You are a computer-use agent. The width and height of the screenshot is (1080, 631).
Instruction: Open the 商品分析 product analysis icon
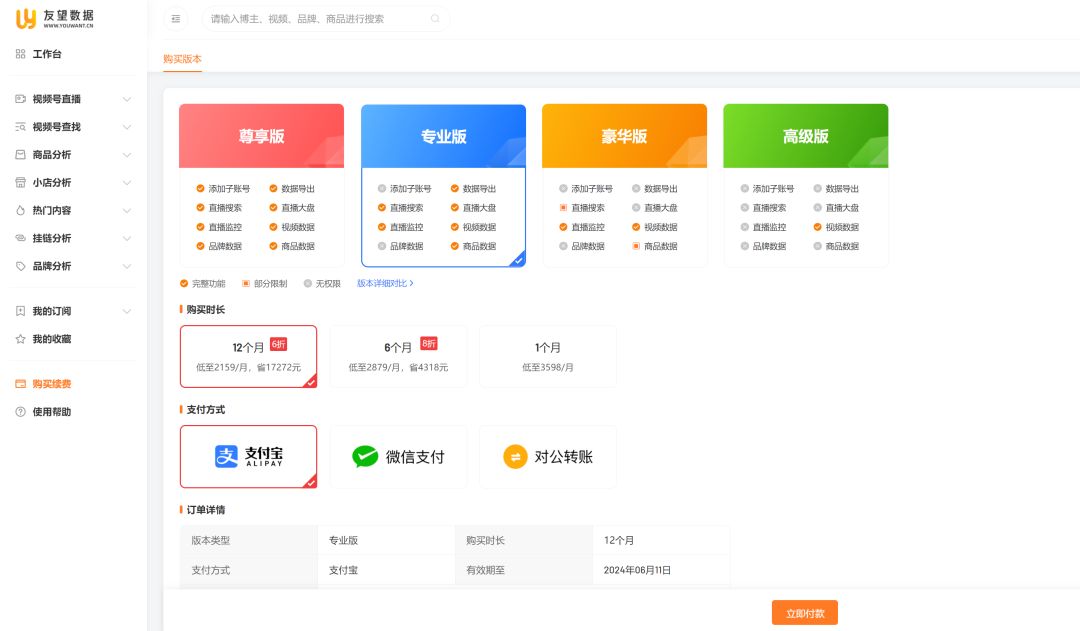coord(22,155)
